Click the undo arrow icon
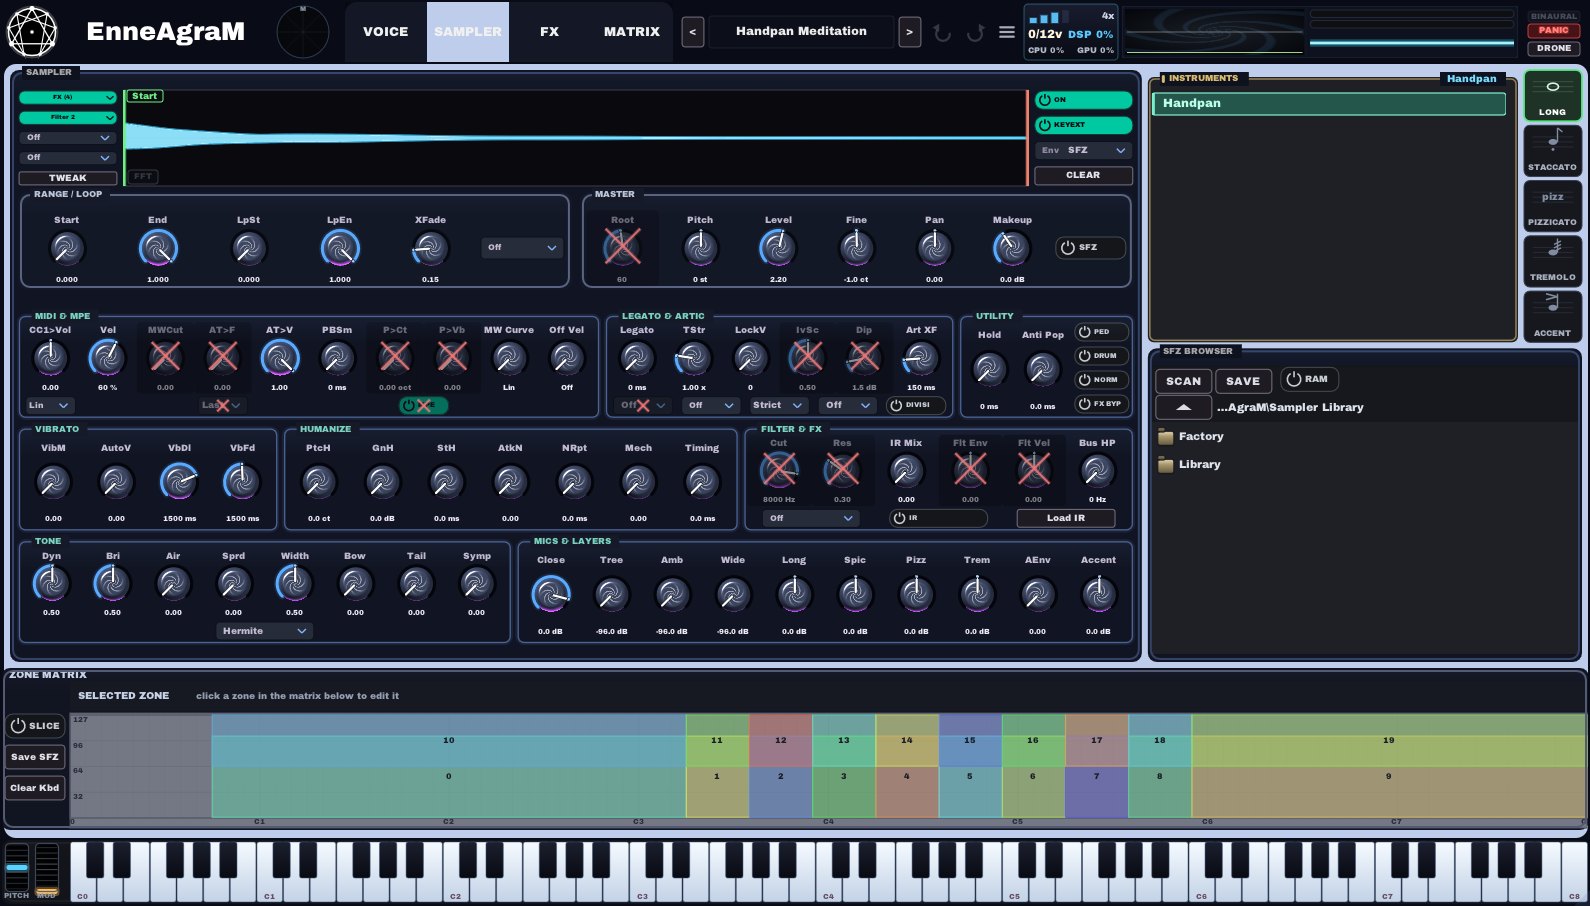 click(942, 32)
